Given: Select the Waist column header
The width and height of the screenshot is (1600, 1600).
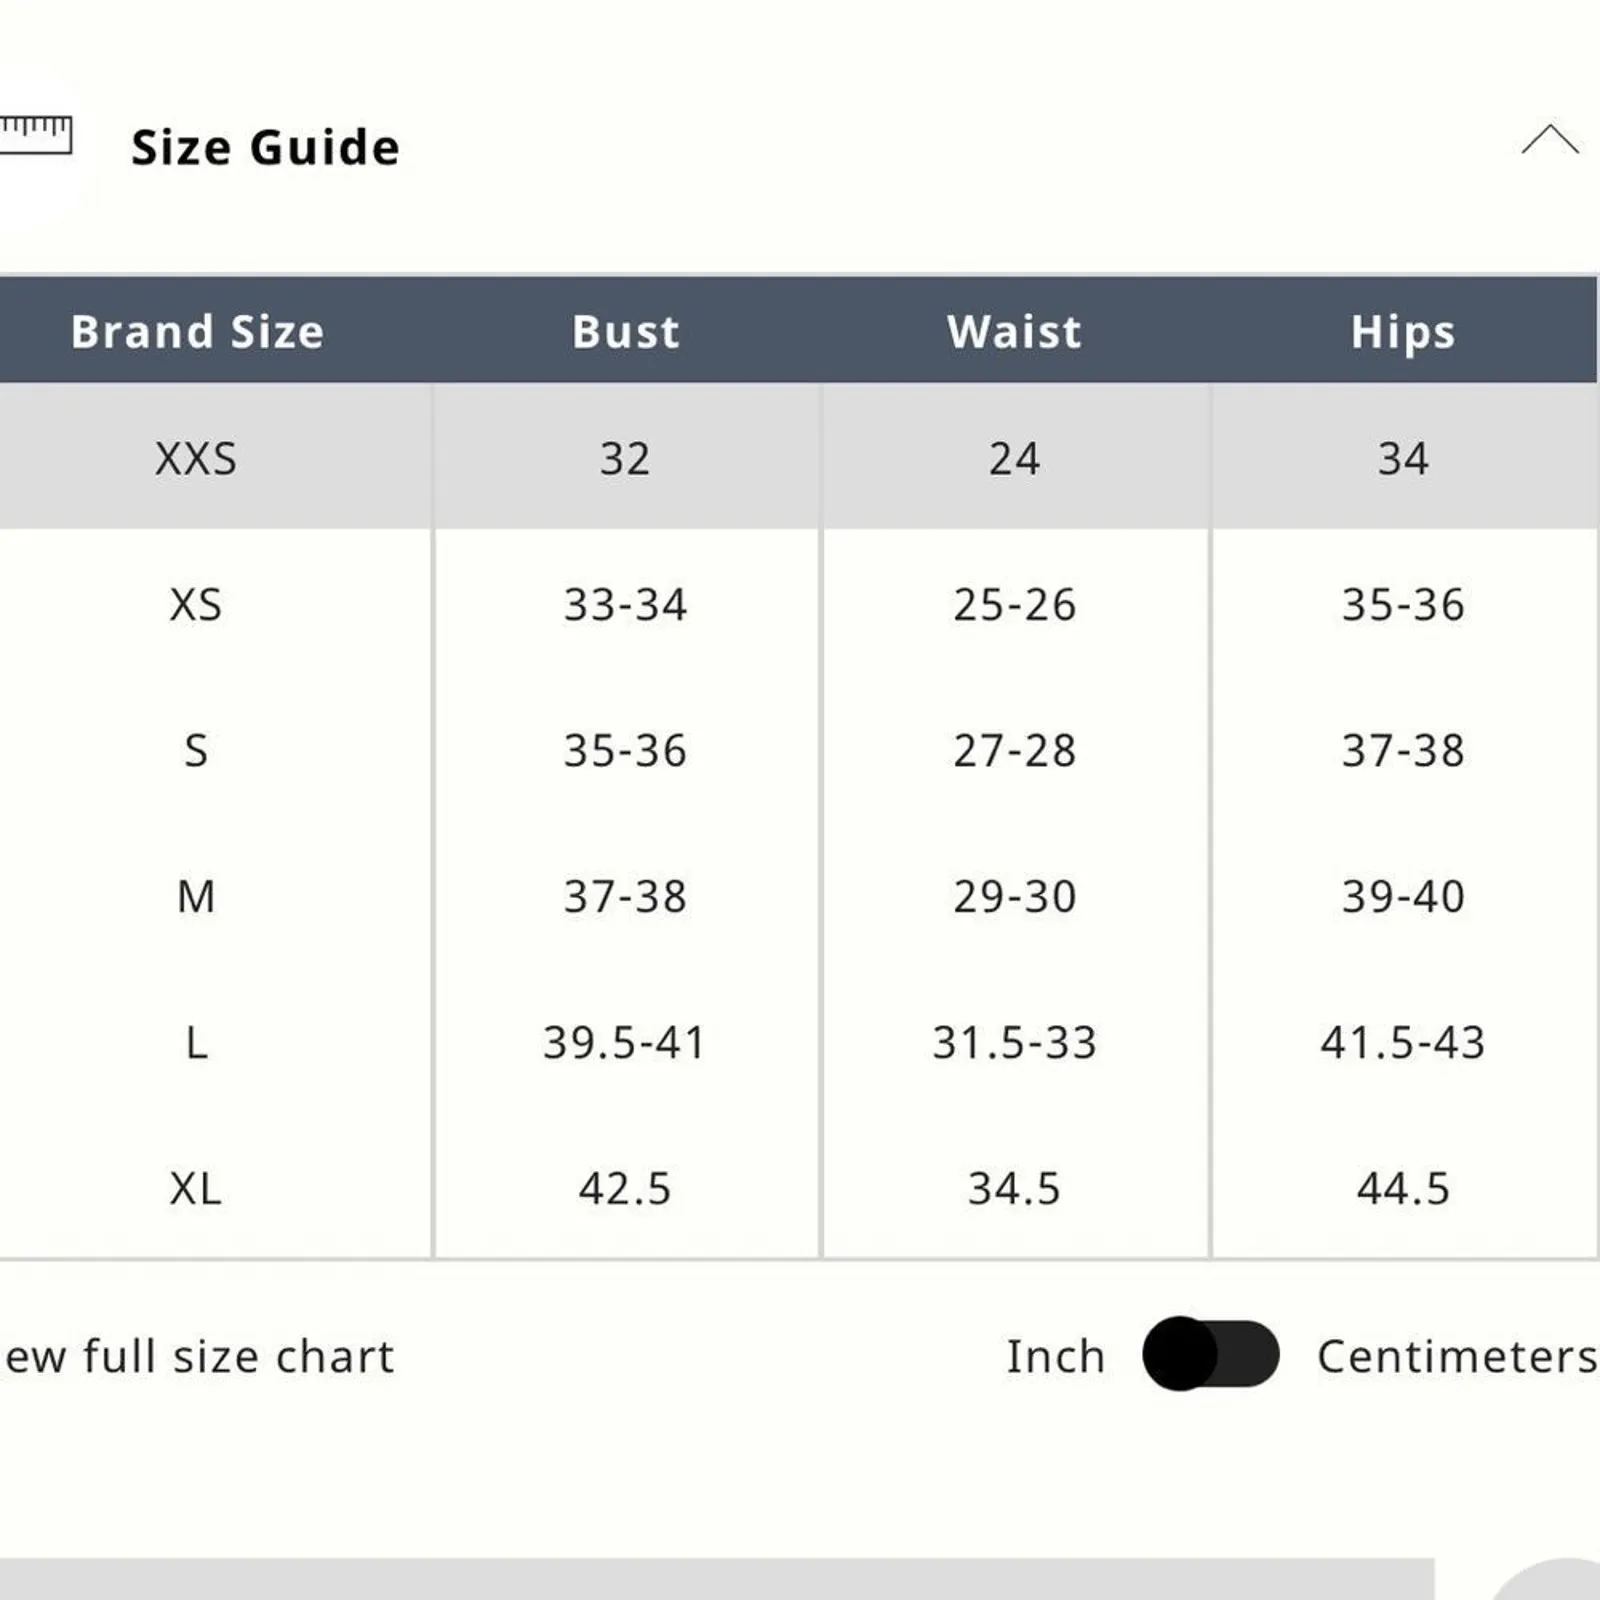Looking at the screenshot, I should (x=1014, y=331).
